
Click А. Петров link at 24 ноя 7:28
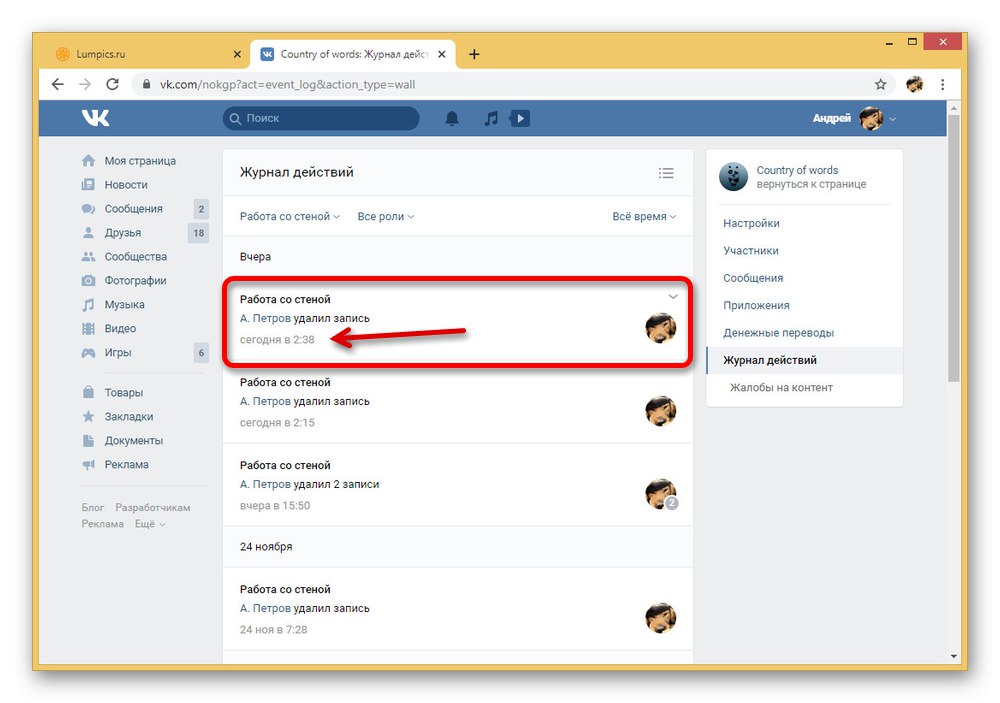coord(265,609)
